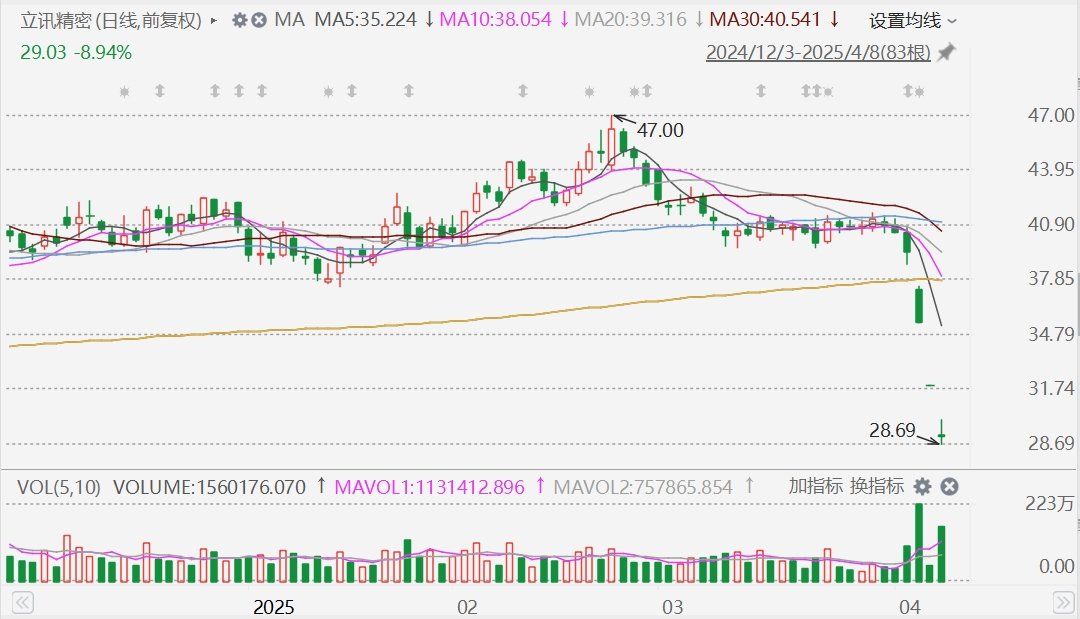The height and width of the screenshot is (619, 1080).
Task: Select the MA5:35.224 line label
Action: click(366, 20)
